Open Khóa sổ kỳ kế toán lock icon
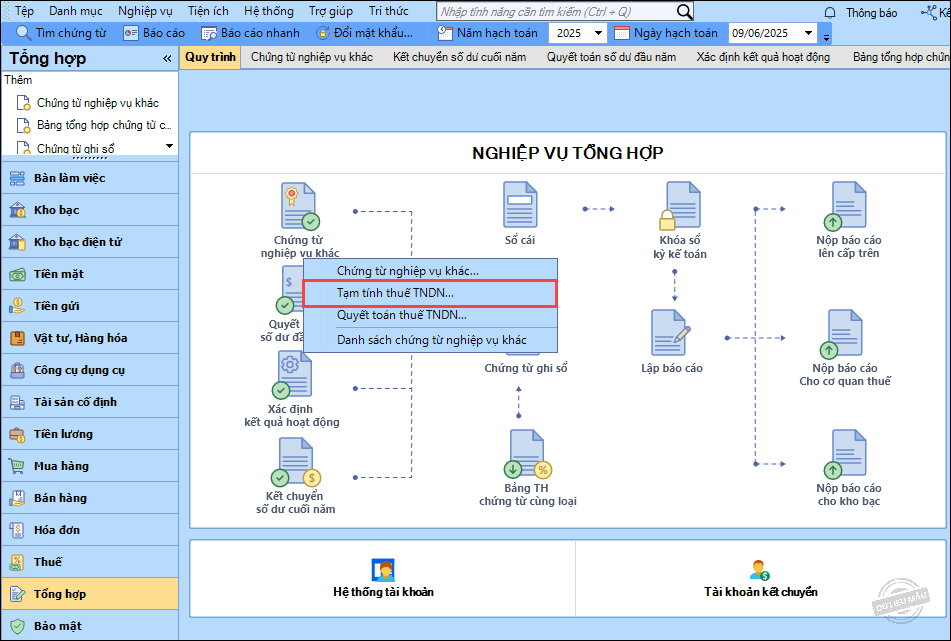The height and width of the screenshot is (641, 951). [x=680, y=206]
